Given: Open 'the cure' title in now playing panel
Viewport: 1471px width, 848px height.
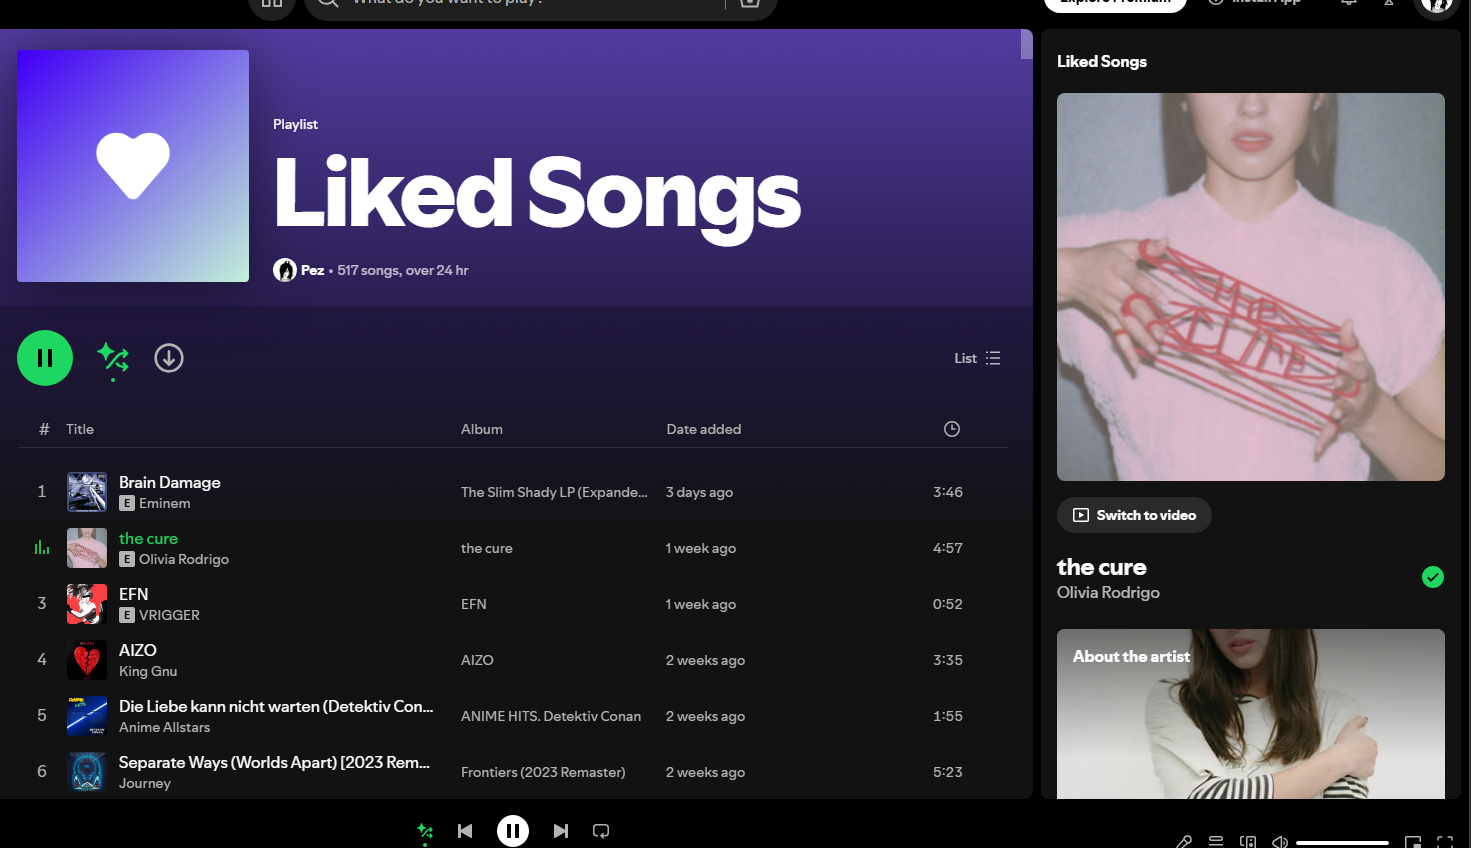Looking at the screenshot, I should [1102, 567].
